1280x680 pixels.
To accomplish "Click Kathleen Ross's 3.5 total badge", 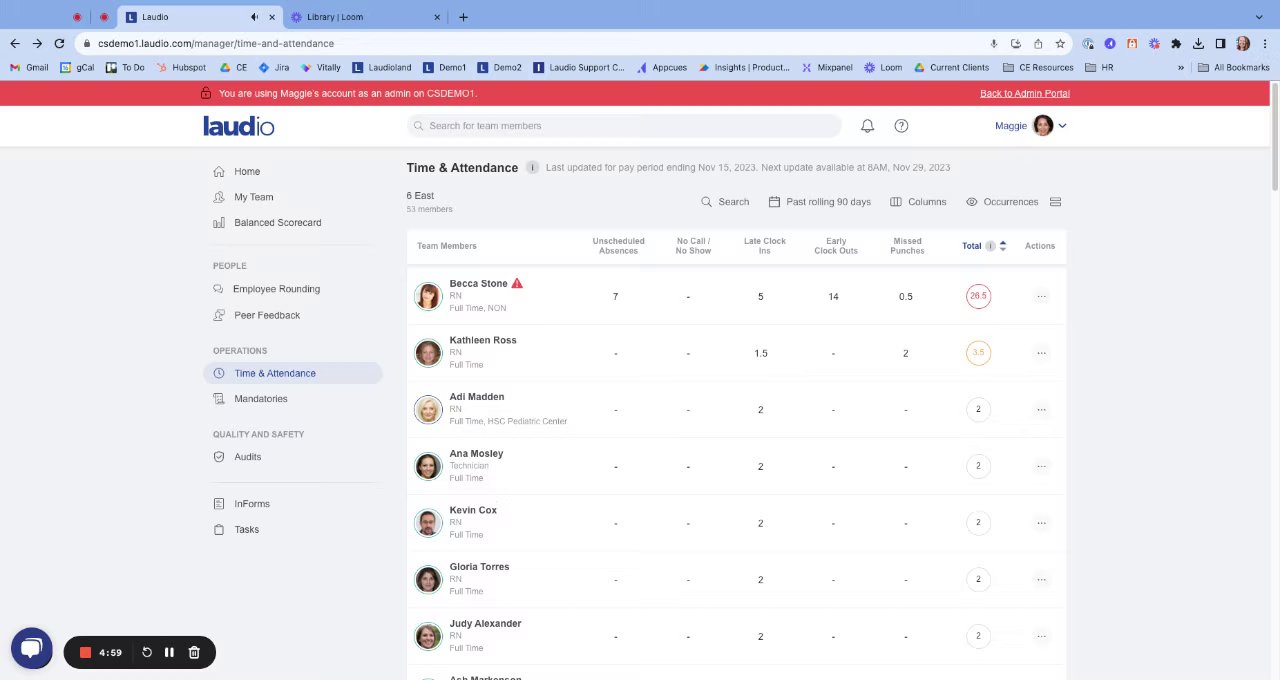I will pos(978,353).
